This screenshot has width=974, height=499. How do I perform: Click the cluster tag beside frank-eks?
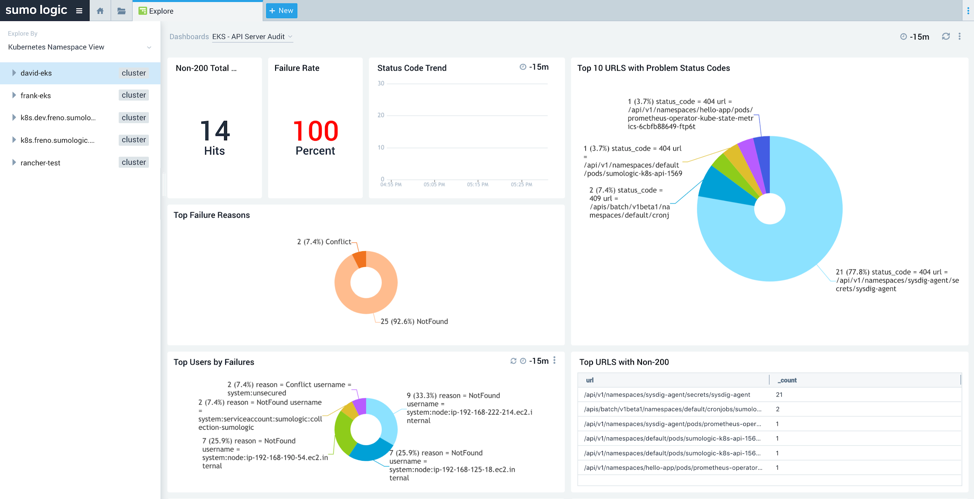(x=134, y=95)
